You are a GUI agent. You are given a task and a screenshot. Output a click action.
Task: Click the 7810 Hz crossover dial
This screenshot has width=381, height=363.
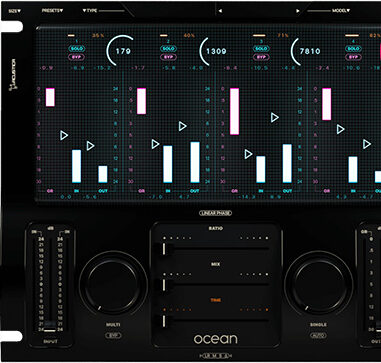[306, 51]
